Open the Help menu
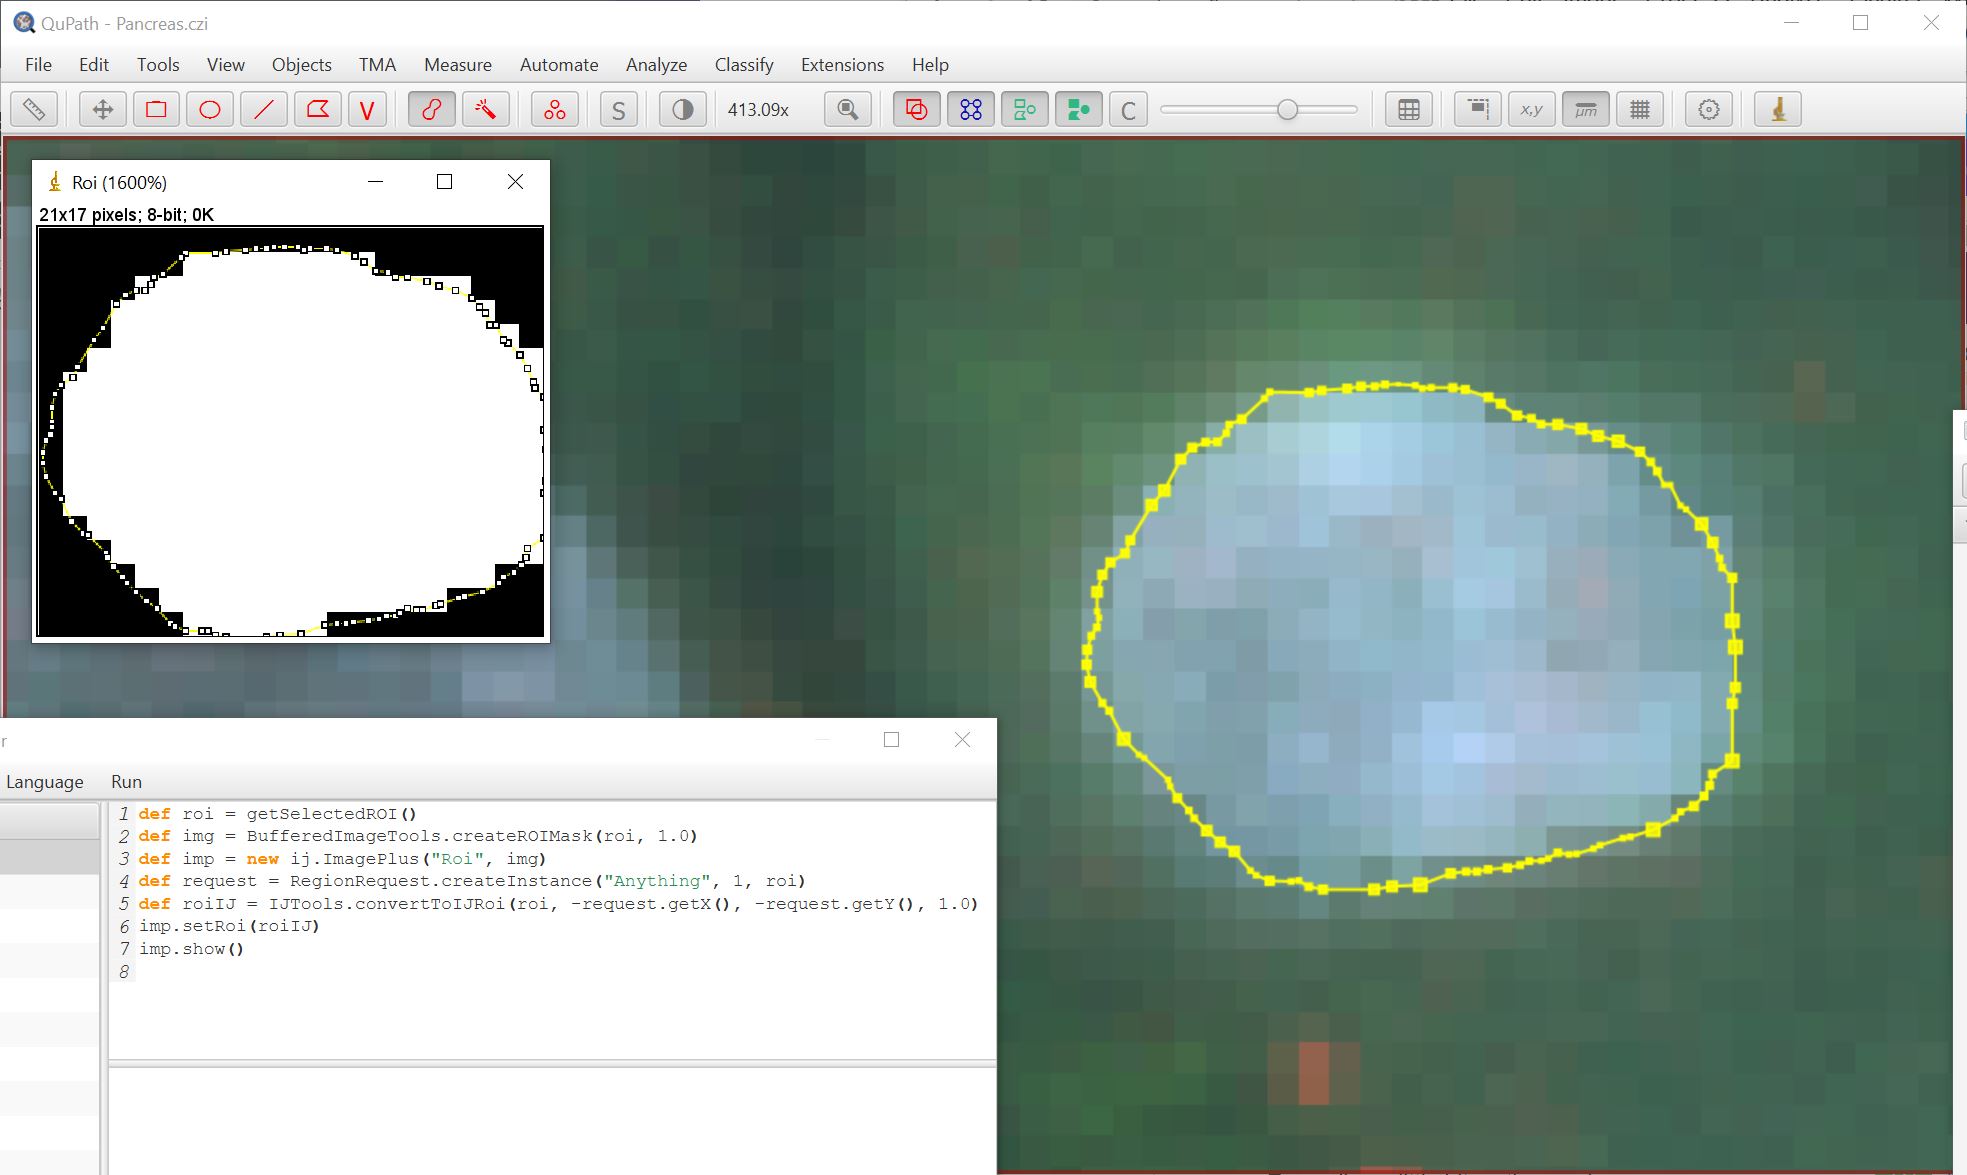Screen dimensions: 1967x1175 930,64
